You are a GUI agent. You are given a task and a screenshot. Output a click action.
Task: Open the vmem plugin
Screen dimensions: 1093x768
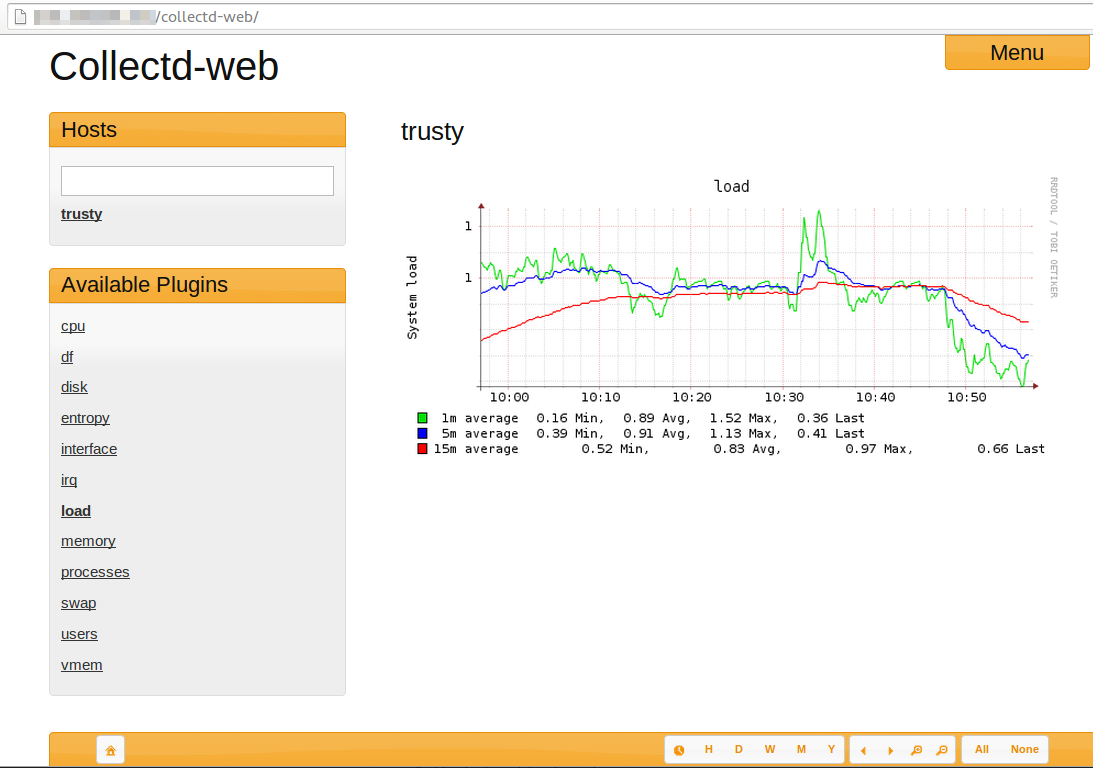(82, 665)
